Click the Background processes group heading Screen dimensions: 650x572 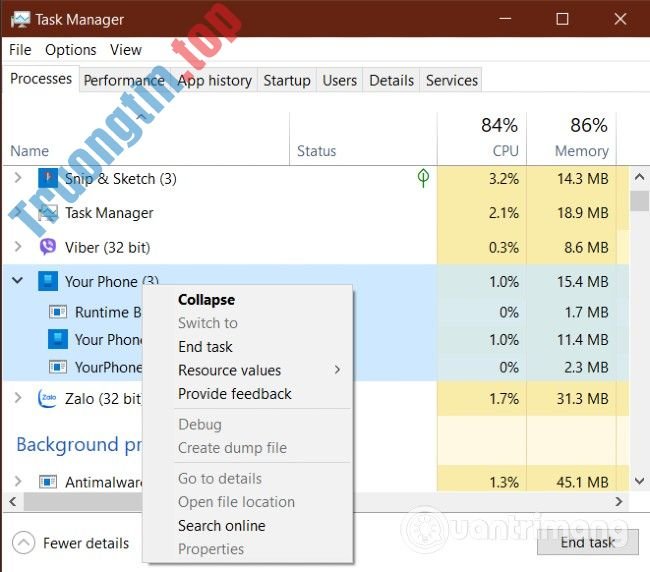pos(79,444)
